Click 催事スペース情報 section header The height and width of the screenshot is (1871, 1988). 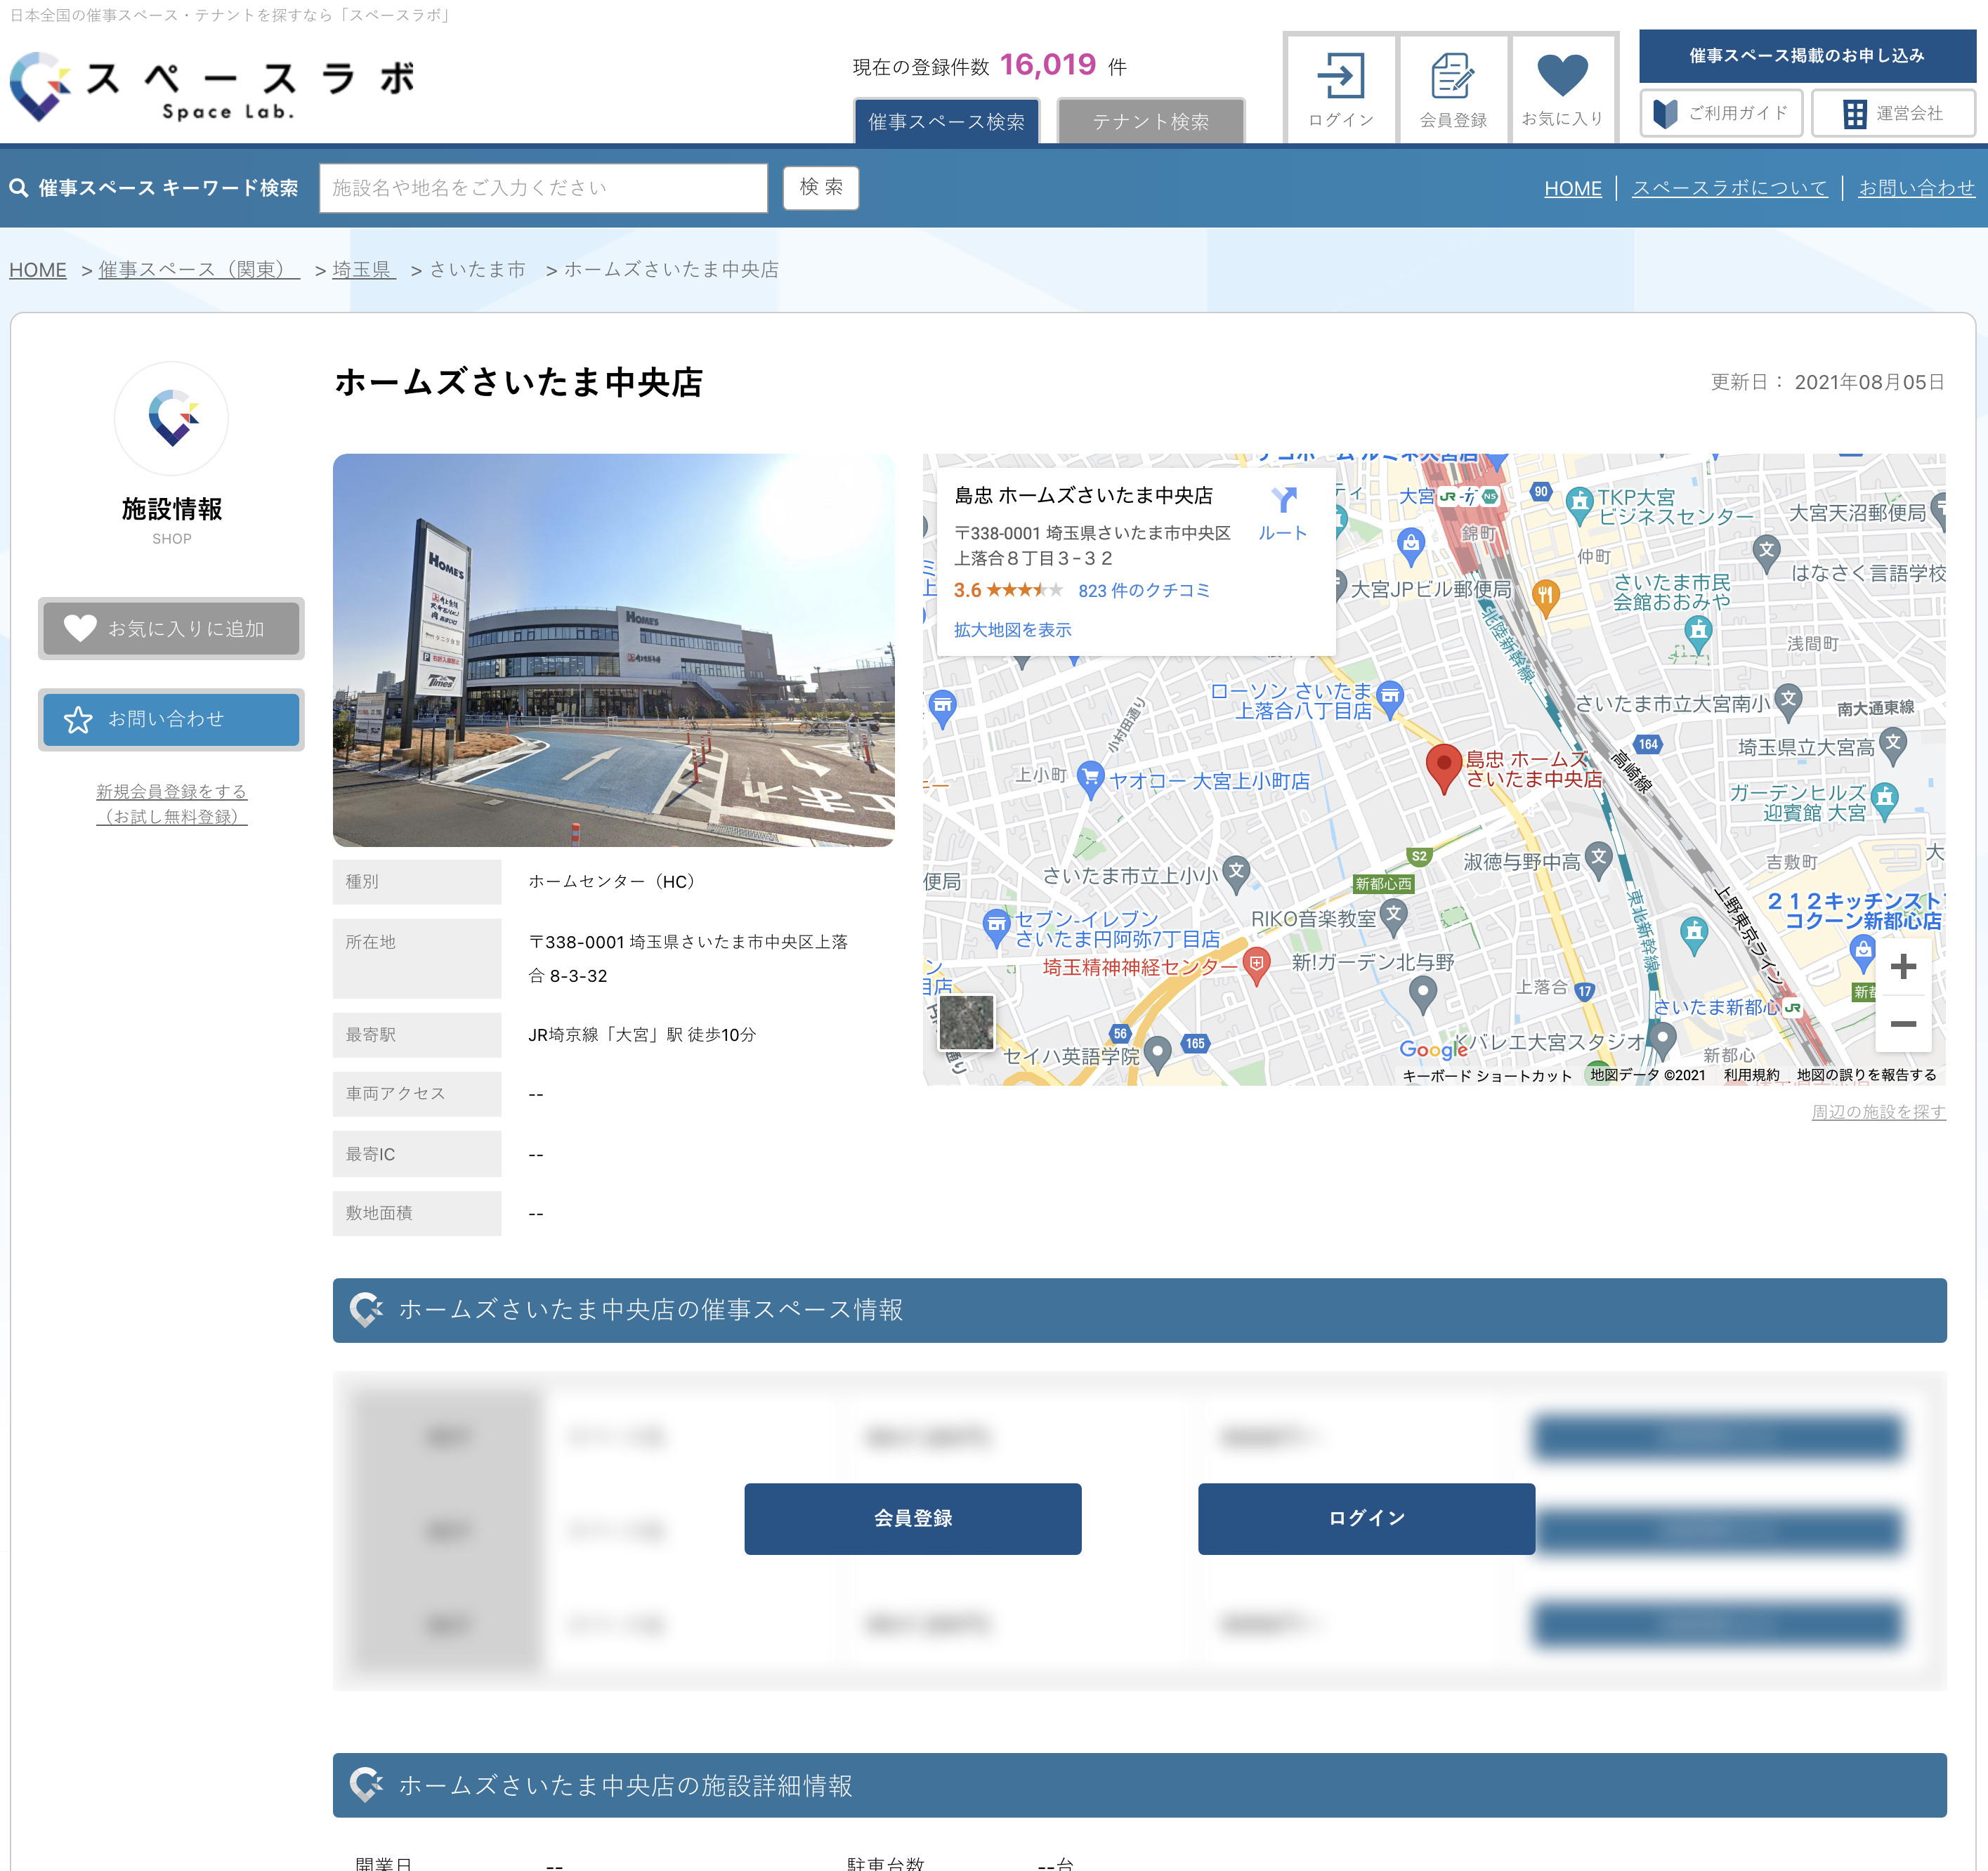click(x=1139, y=1310)
